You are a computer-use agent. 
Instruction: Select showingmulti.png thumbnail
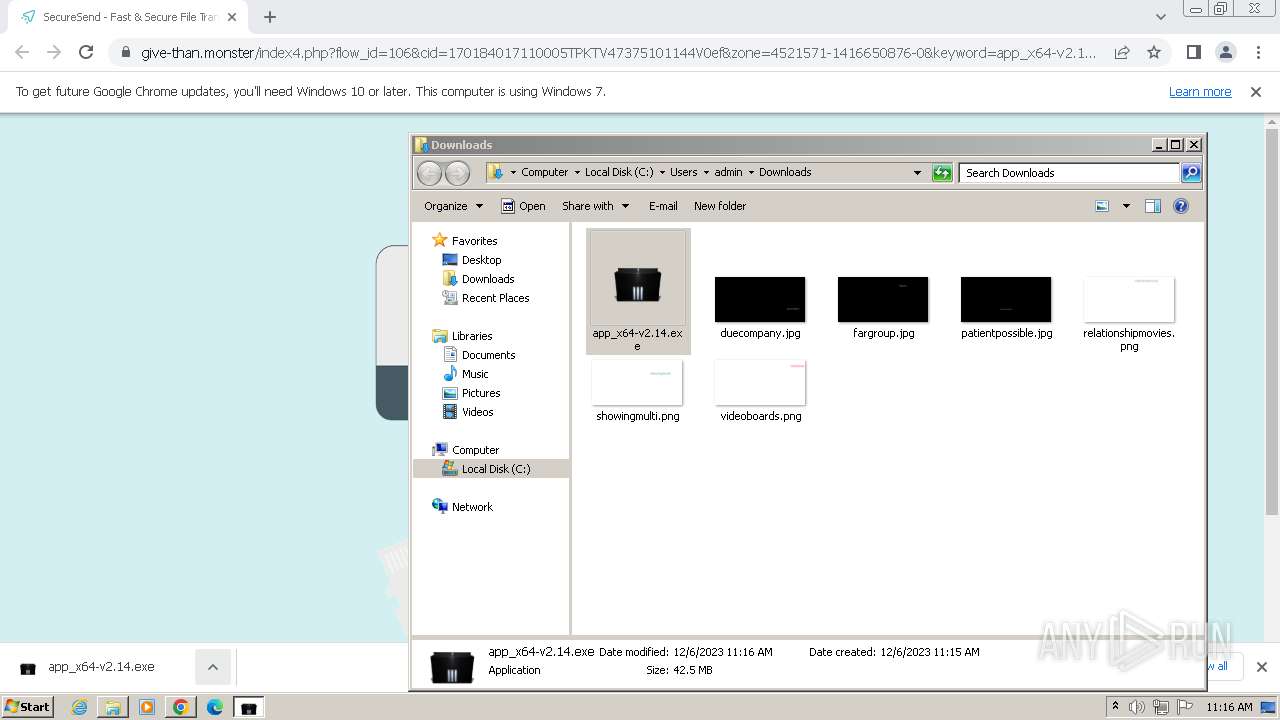coord(637,383)
